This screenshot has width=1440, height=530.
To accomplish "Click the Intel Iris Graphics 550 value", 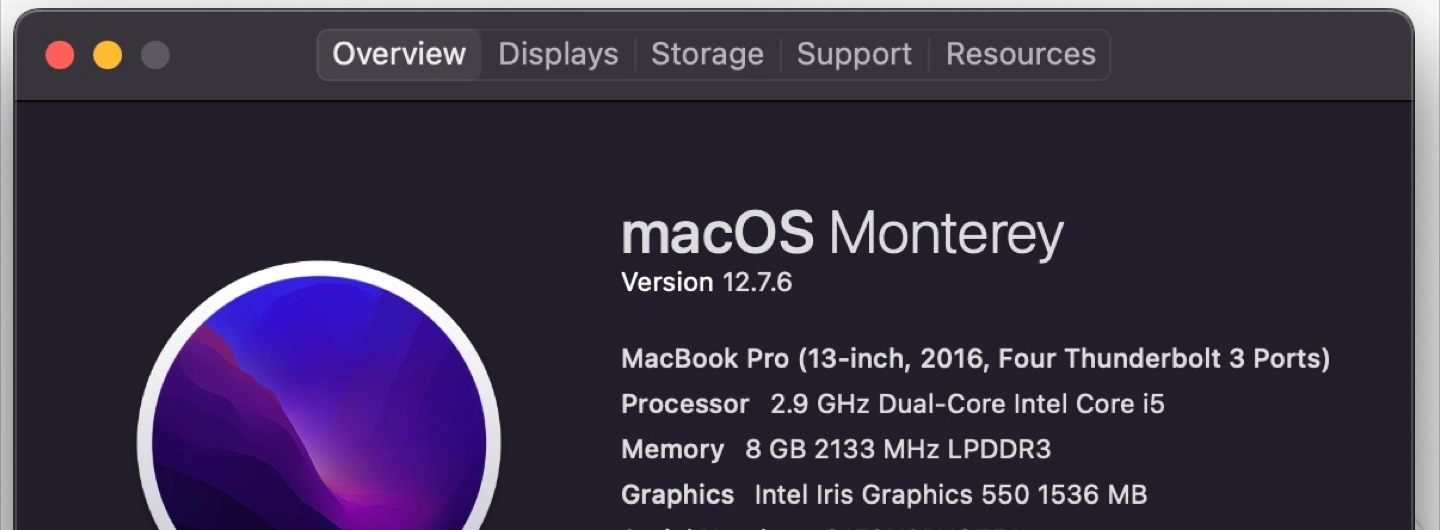I will click(950, 495).
